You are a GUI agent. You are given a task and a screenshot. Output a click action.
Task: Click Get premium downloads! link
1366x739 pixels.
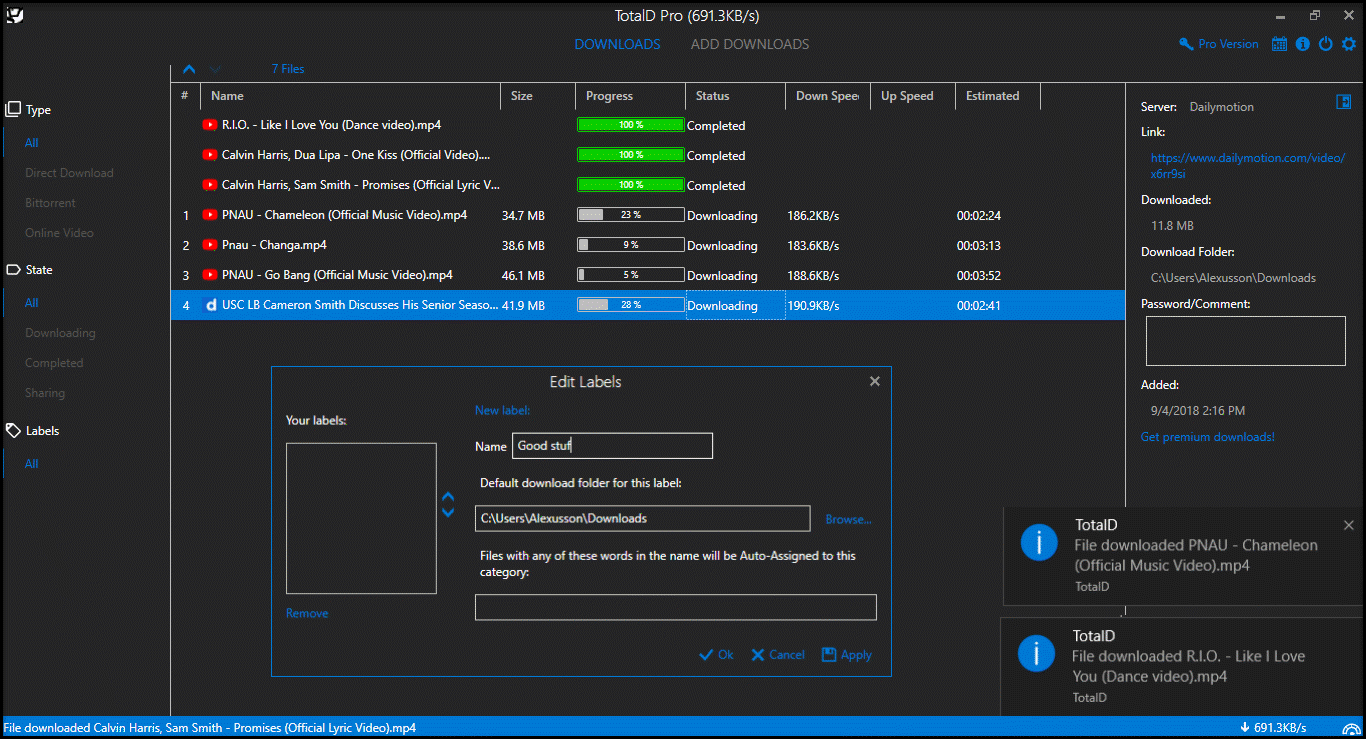1208,437
